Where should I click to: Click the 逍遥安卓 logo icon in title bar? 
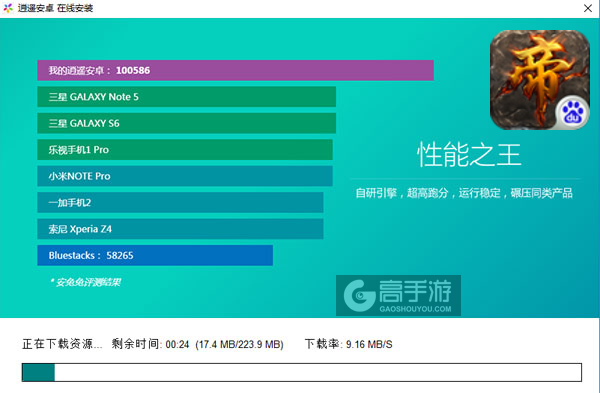pos(8,8)
